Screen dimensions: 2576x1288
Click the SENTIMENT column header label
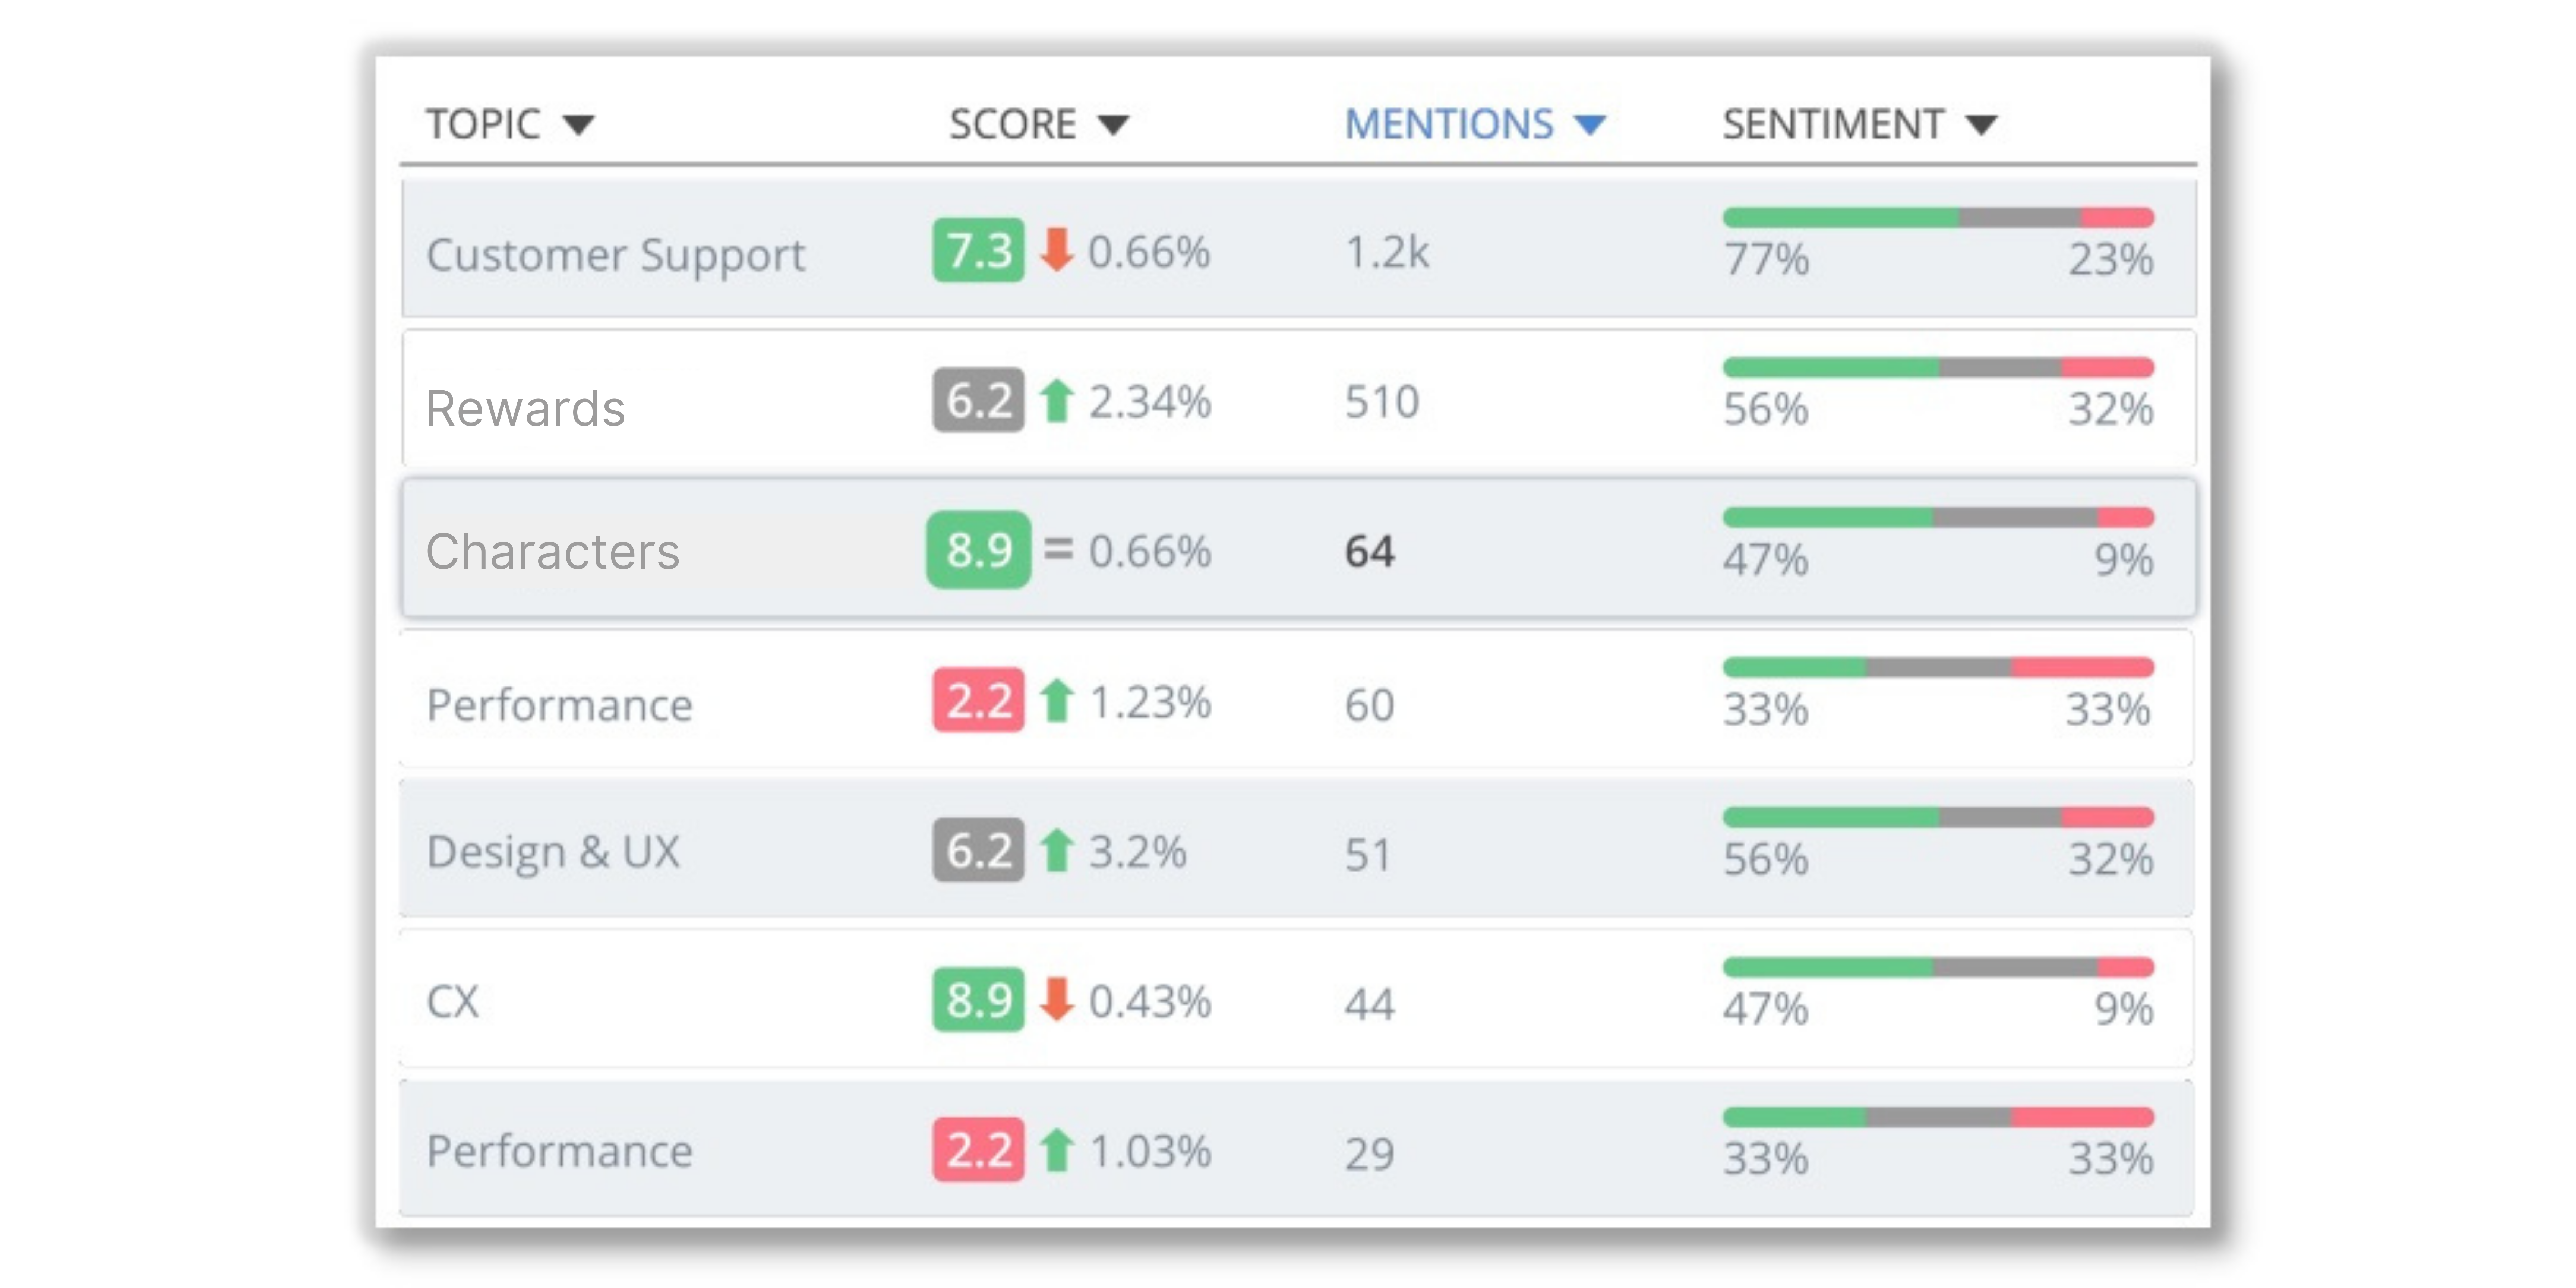[x=1832, y=125]
